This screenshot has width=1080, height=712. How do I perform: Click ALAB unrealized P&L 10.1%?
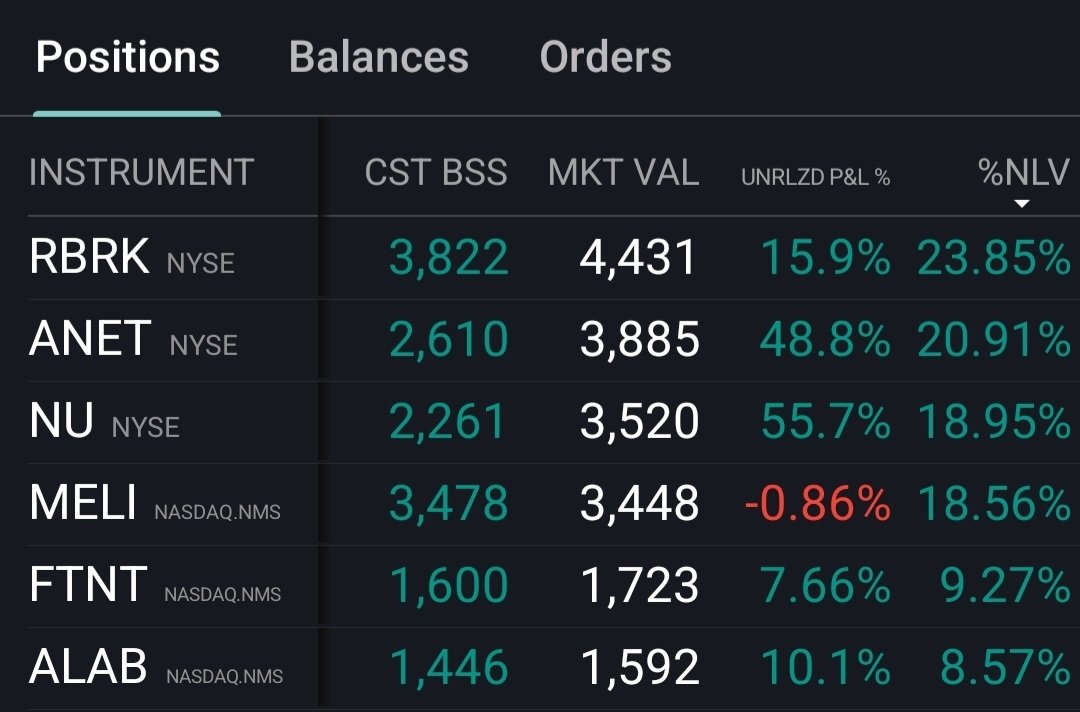(825, 667)
